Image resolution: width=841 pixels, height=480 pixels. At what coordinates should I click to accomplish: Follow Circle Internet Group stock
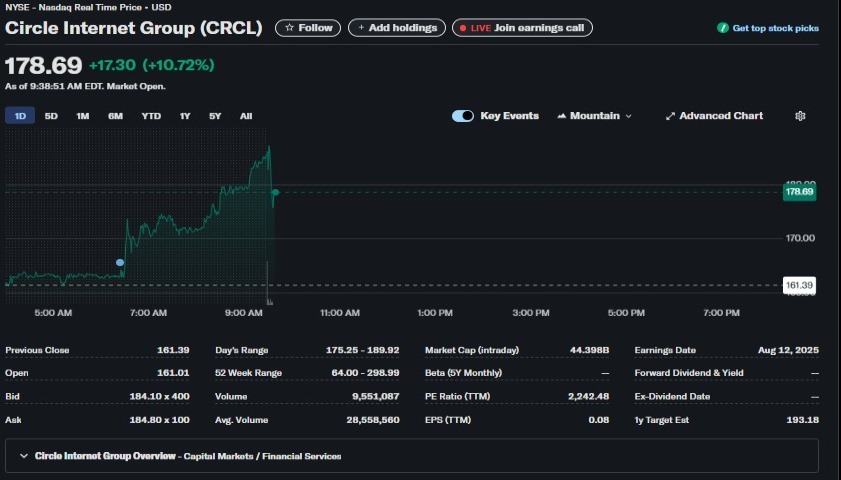point(308,28)
